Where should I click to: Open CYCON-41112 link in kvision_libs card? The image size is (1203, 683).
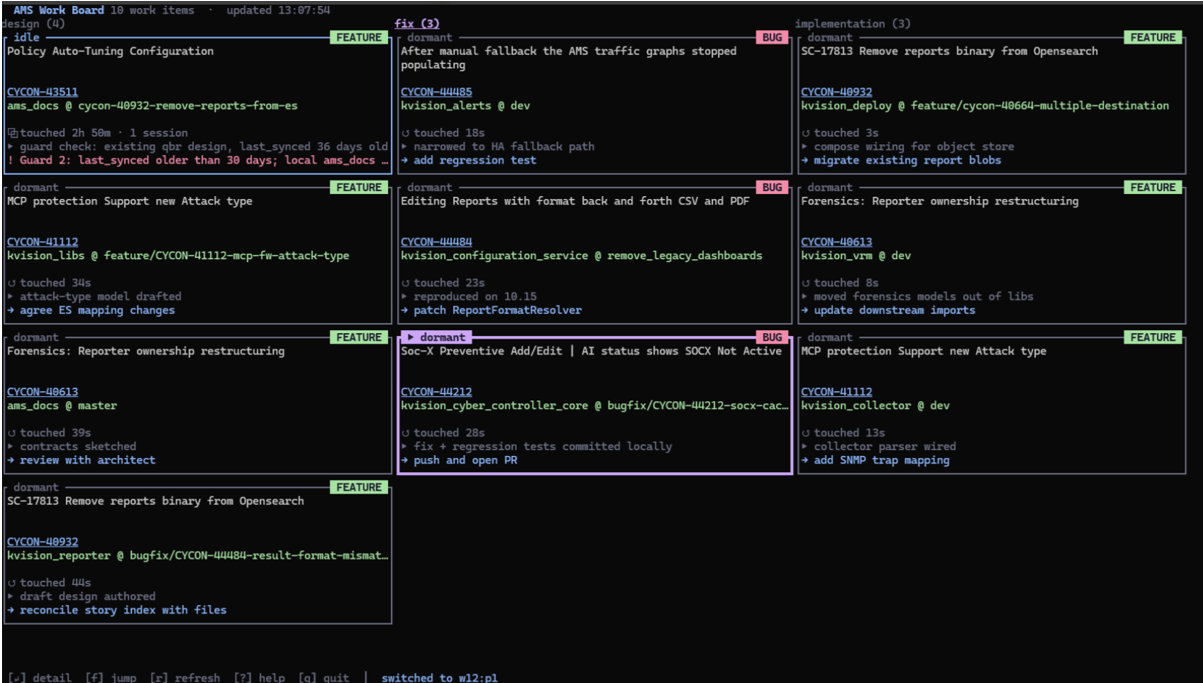(42, 242)
